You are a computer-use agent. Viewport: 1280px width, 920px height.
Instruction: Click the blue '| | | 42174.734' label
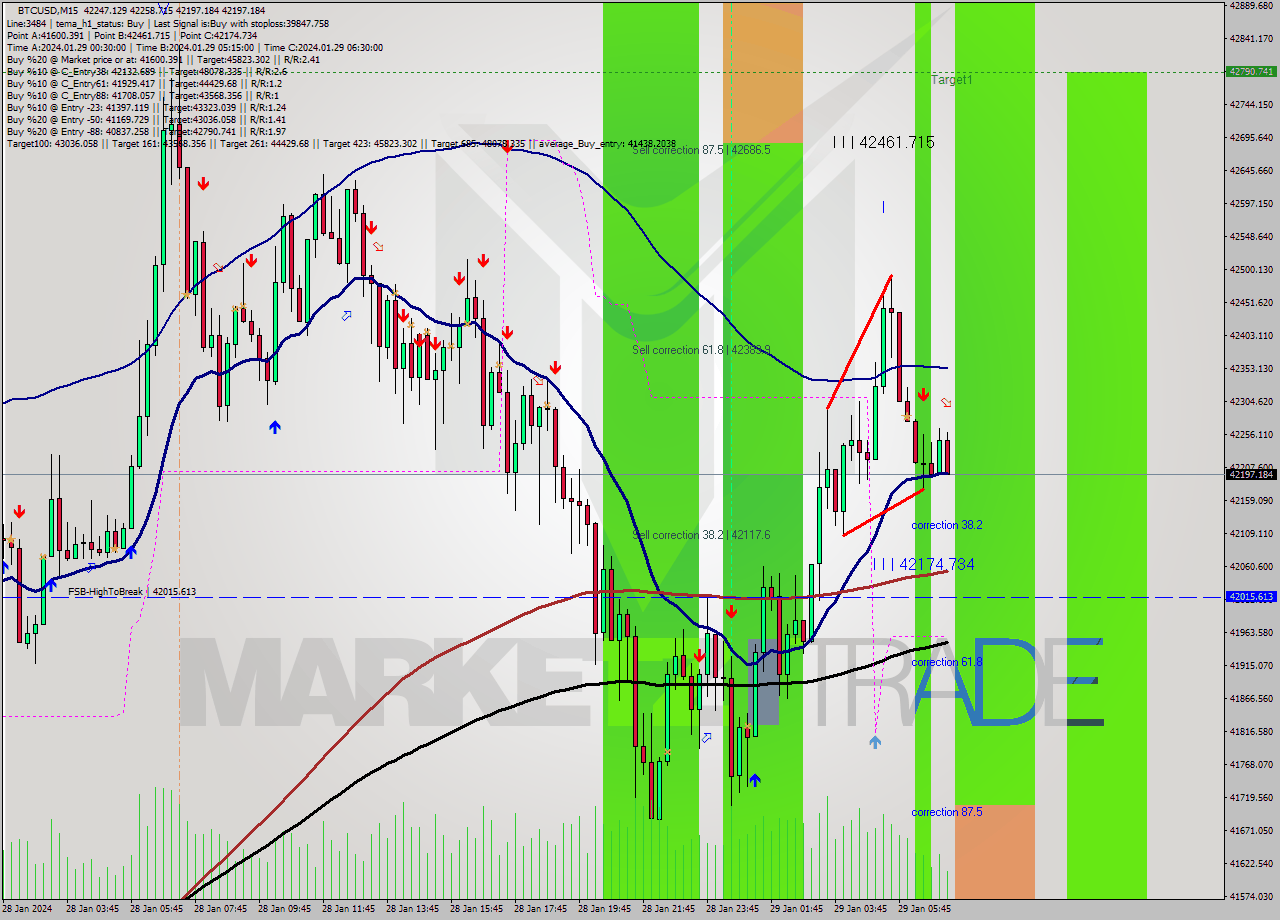click(x=923, y=565)
